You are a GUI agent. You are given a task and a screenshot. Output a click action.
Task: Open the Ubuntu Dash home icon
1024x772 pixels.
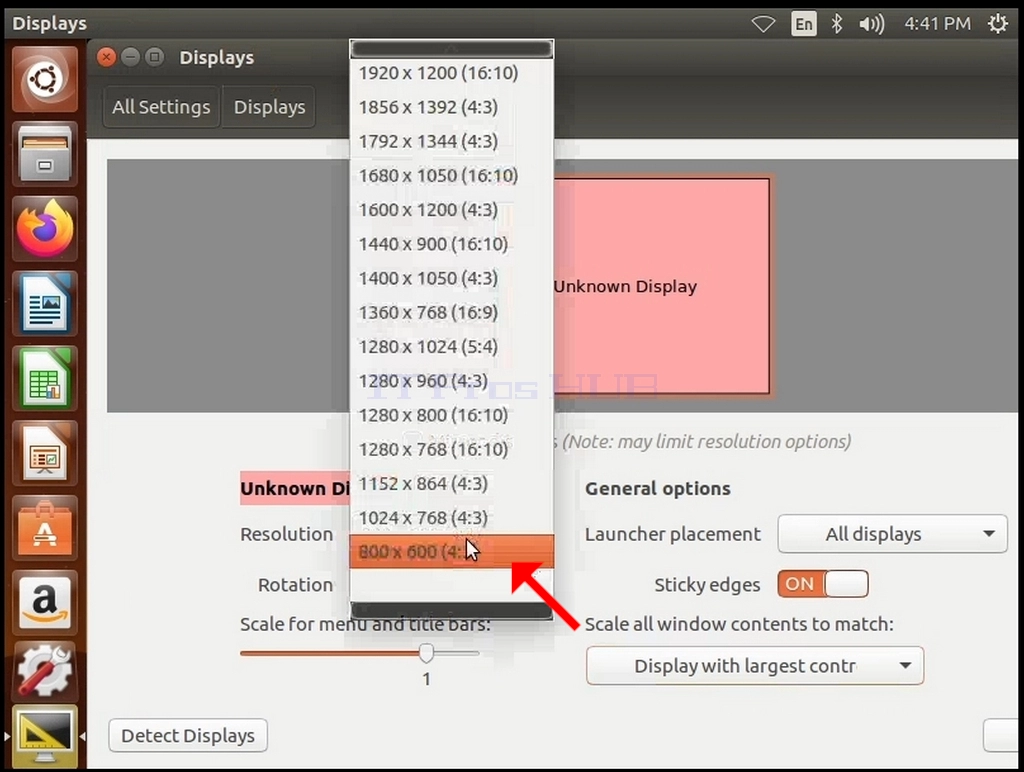44,80
